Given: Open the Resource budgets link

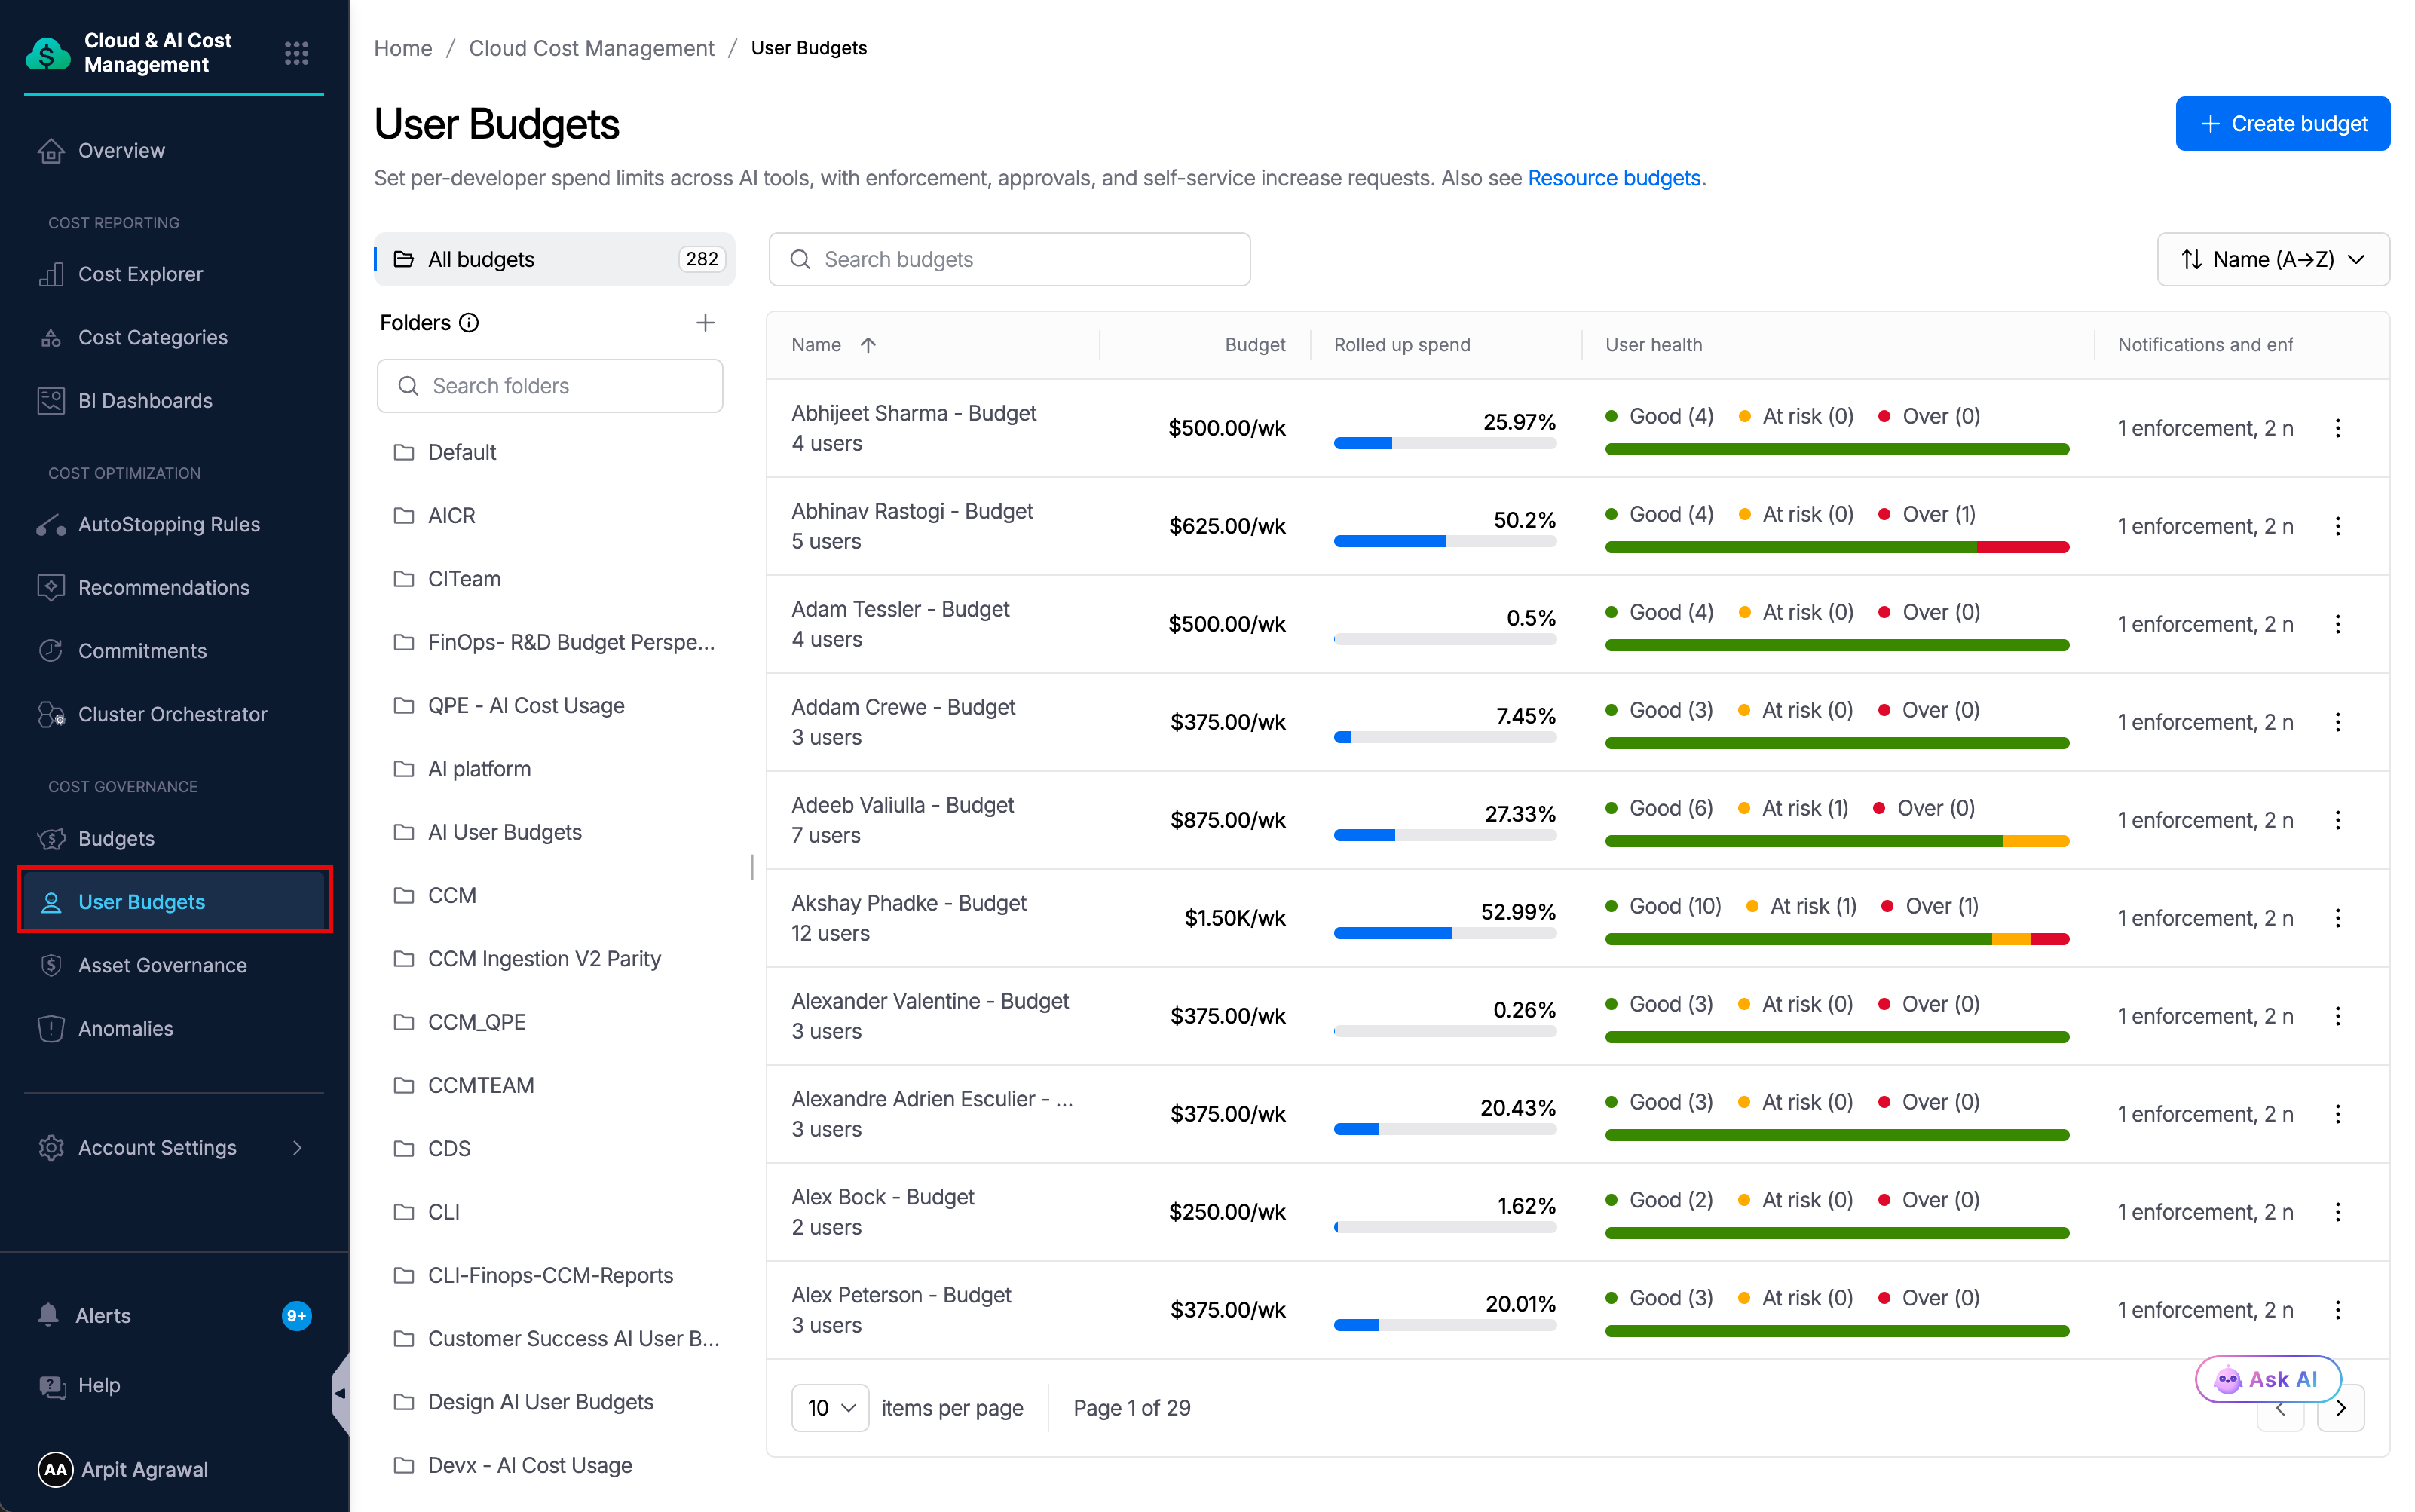Looking at the screenshot, I should [1613, 178].
